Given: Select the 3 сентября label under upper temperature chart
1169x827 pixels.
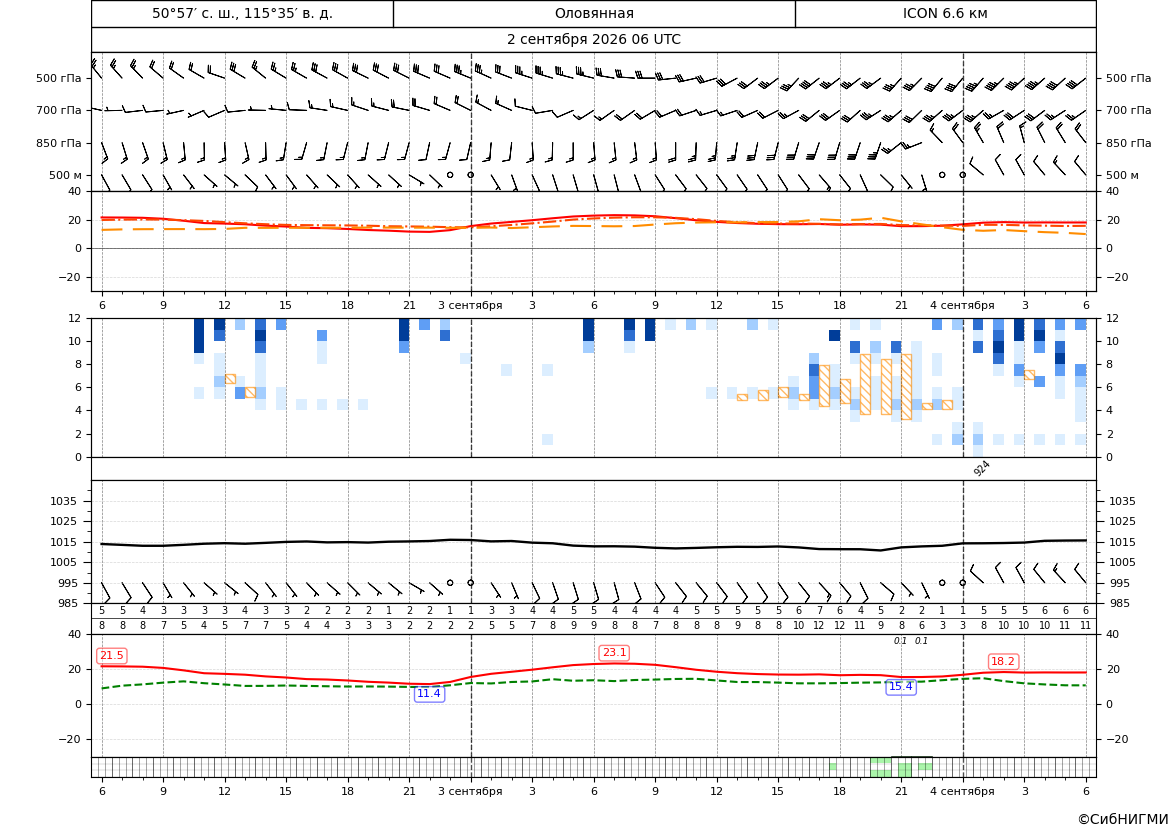Looking at the screenshot, I should tap(470, 305).
